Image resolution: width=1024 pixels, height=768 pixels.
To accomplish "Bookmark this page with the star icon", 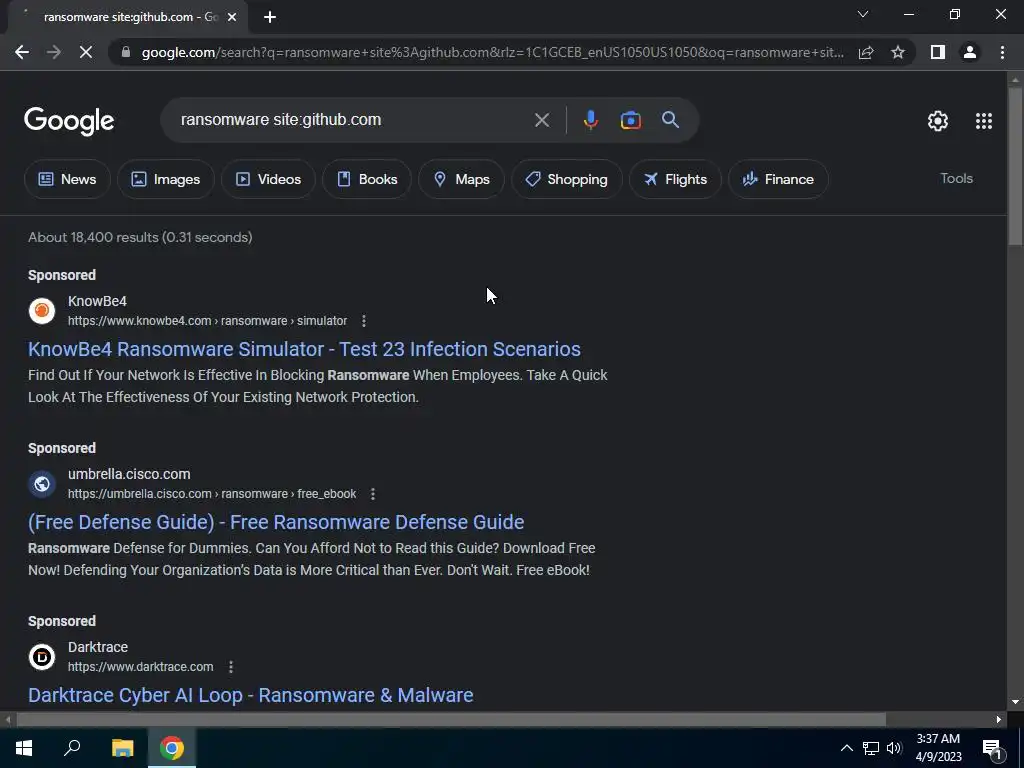I will (x=898, y=52).
